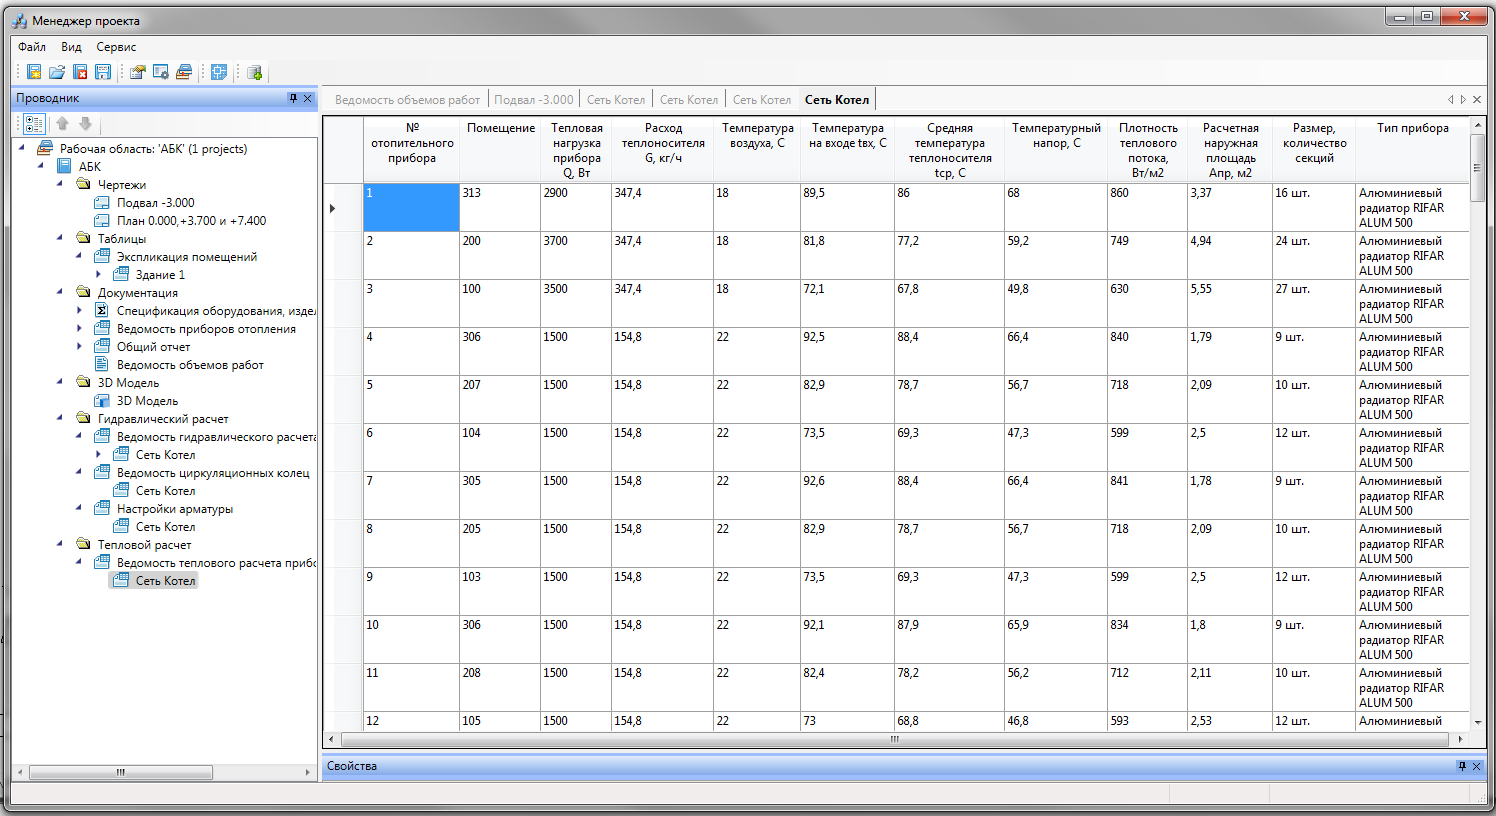
Task: Click the table's horizontal scrollbar thumb
Action: 894,740
